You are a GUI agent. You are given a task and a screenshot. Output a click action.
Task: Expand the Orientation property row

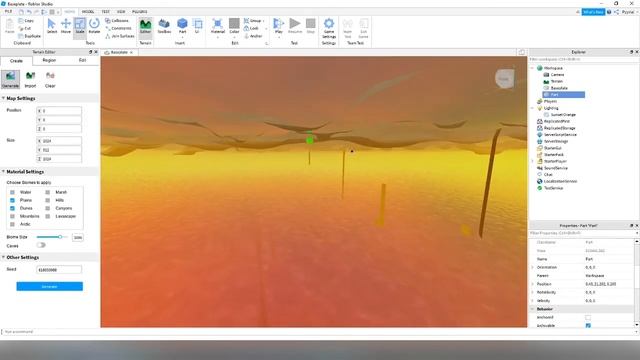pyautogui.click(x=533, y=267)
